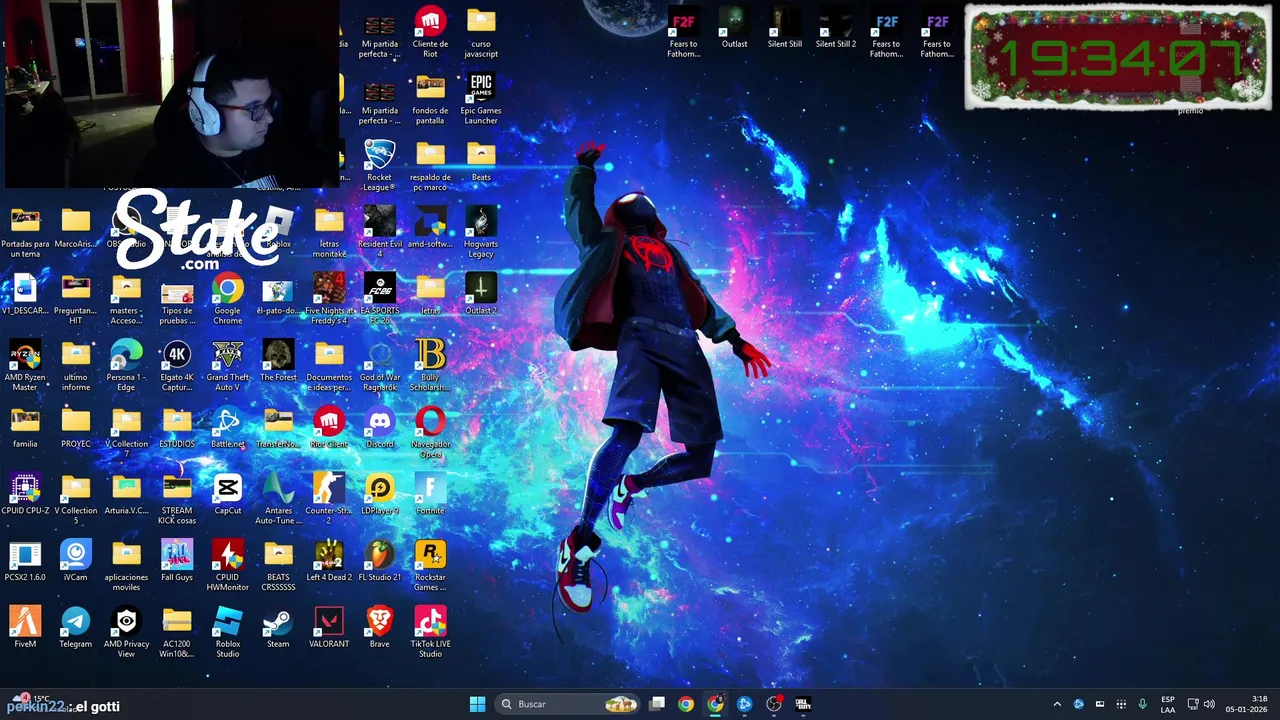Open the Windows Start menu
1280x720 pixels.
477,704
